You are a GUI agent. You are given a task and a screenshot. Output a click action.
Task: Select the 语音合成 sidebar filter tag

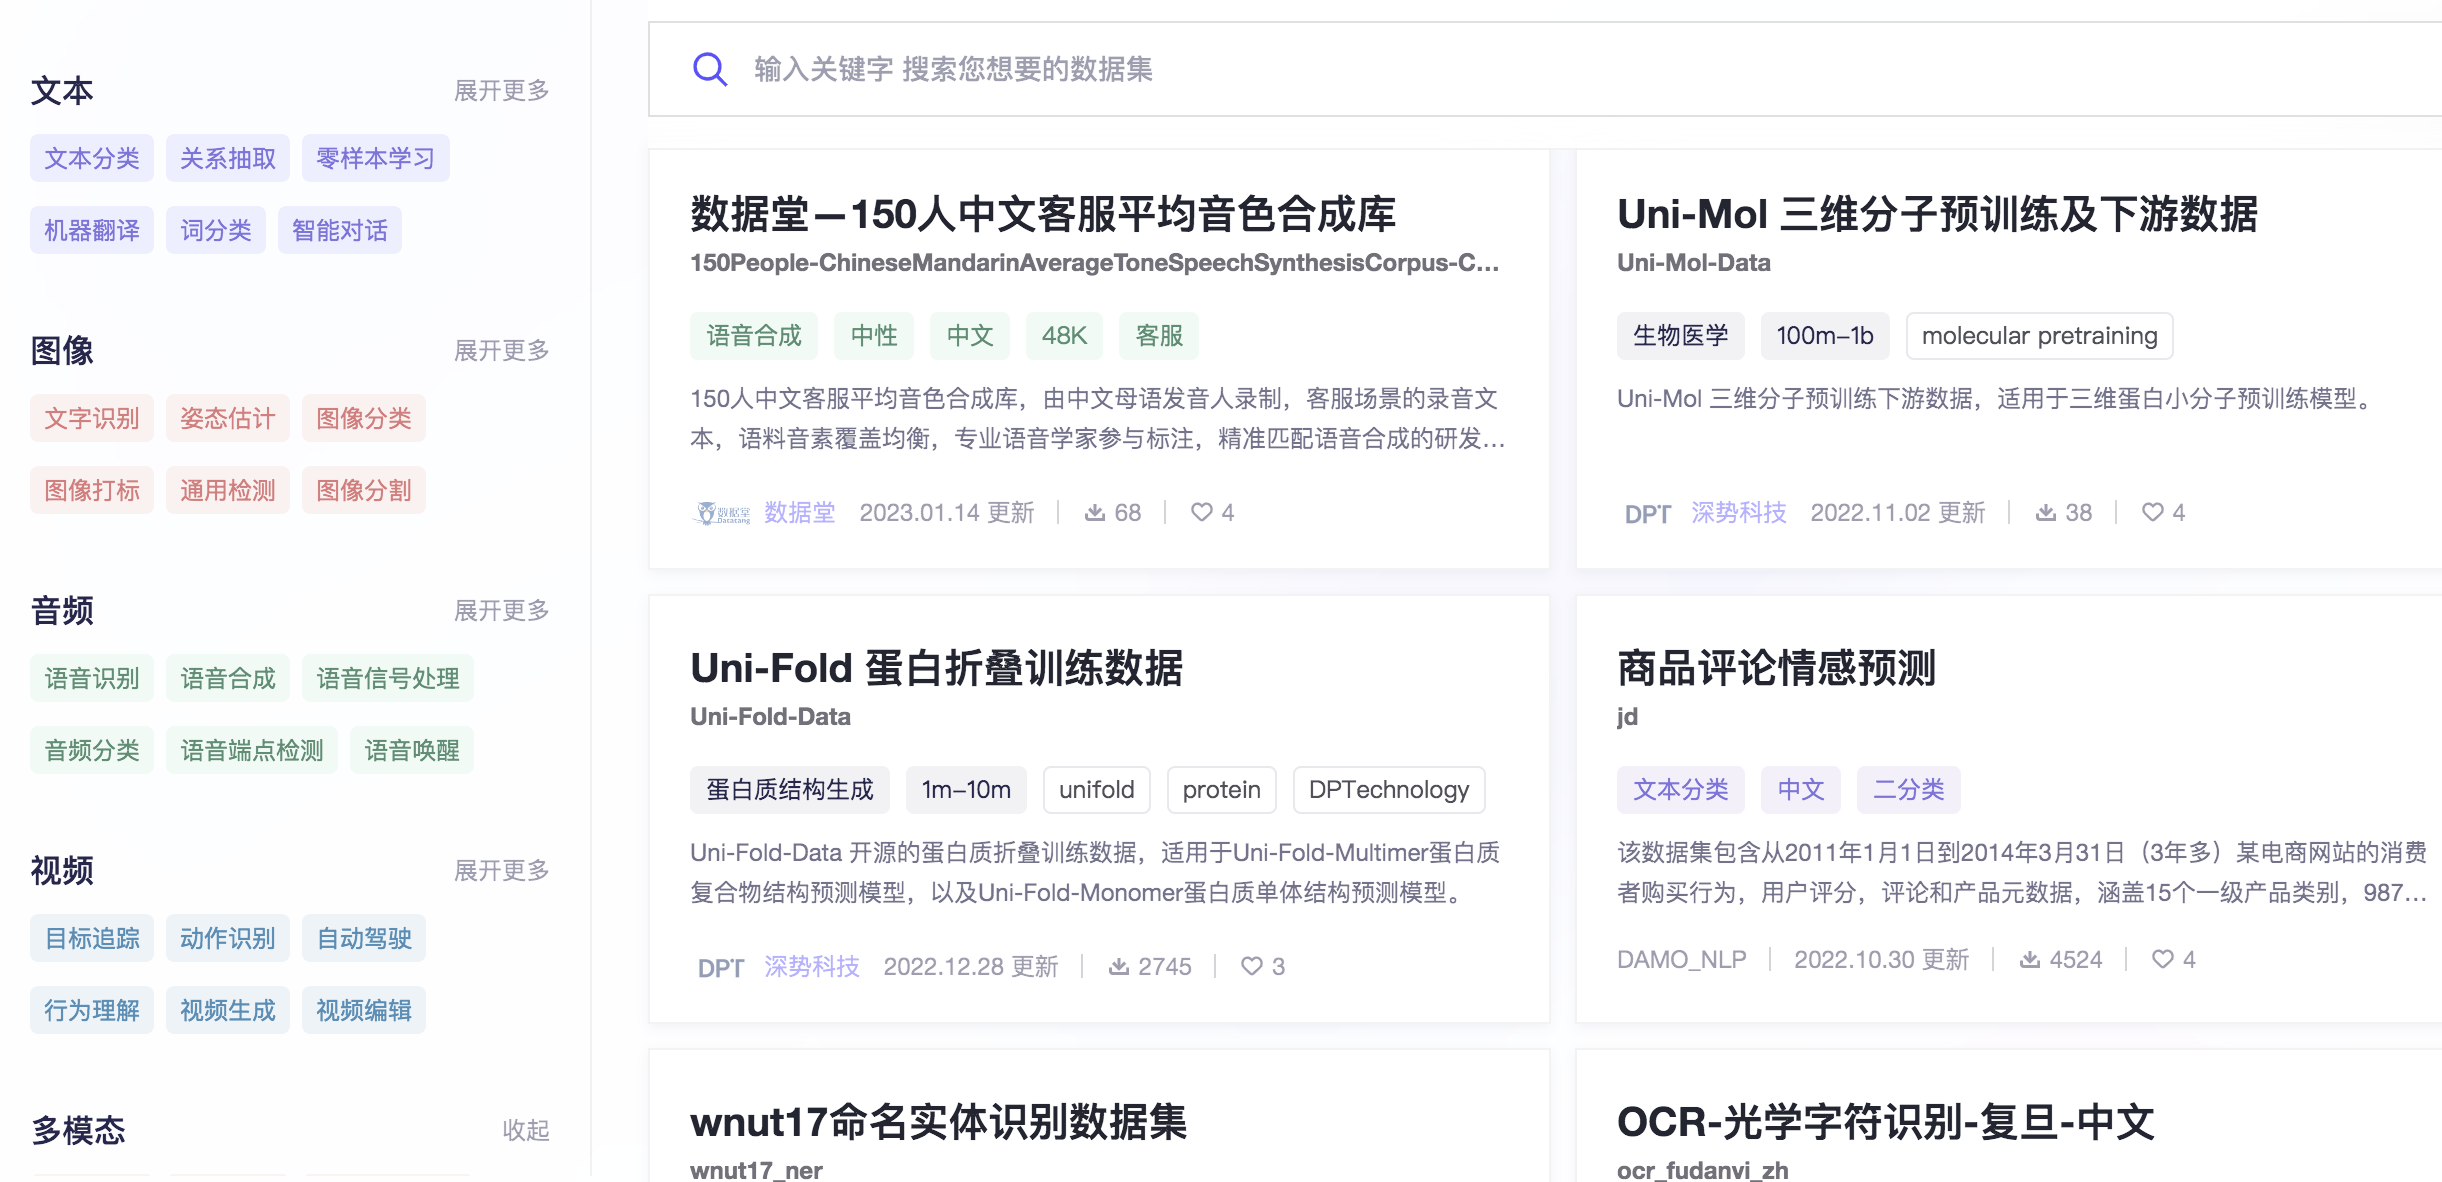(228, 678)
